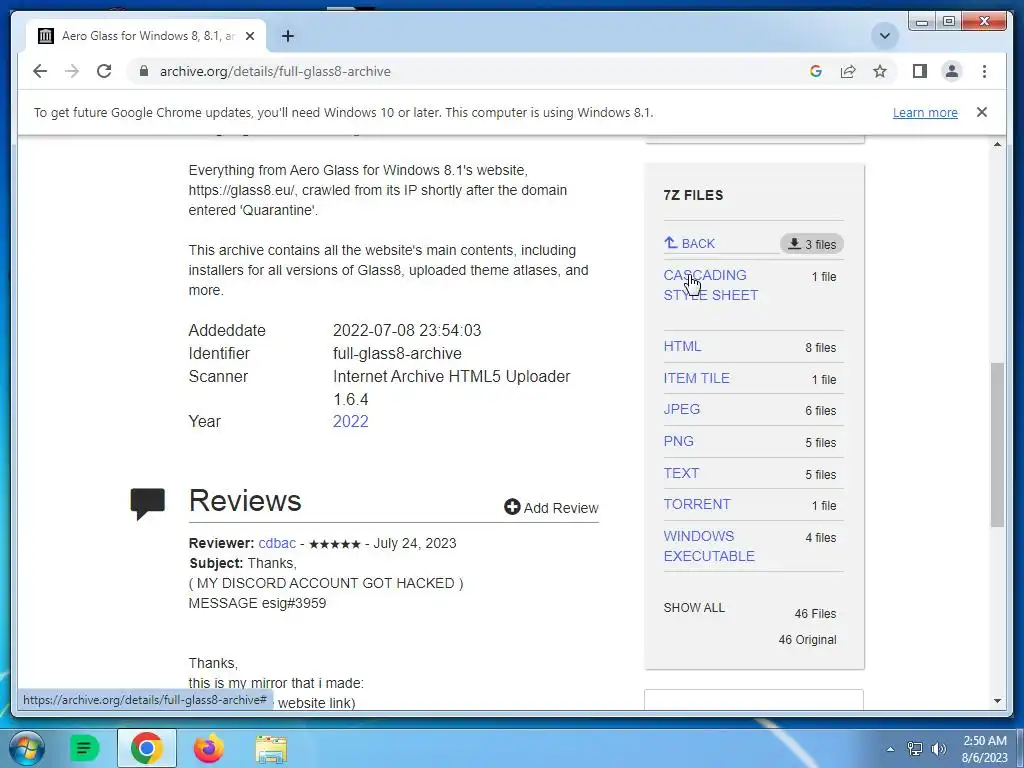Share this page icon

[x=848, y=71]
